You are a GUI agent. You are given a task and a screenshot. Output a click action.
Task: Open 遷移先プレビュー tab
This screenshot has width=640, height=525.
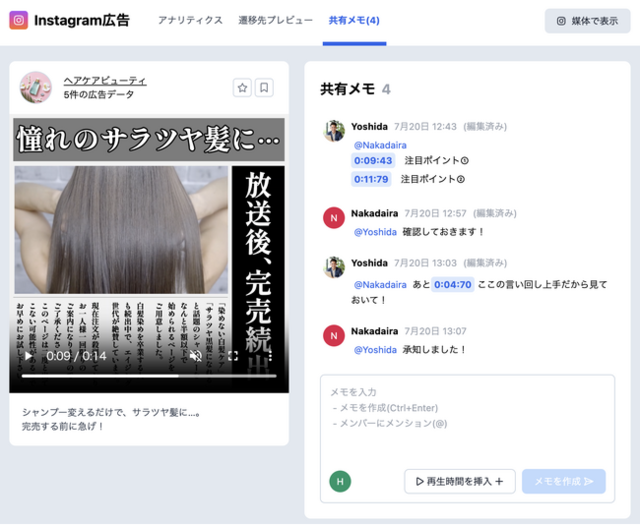[276, 20]
